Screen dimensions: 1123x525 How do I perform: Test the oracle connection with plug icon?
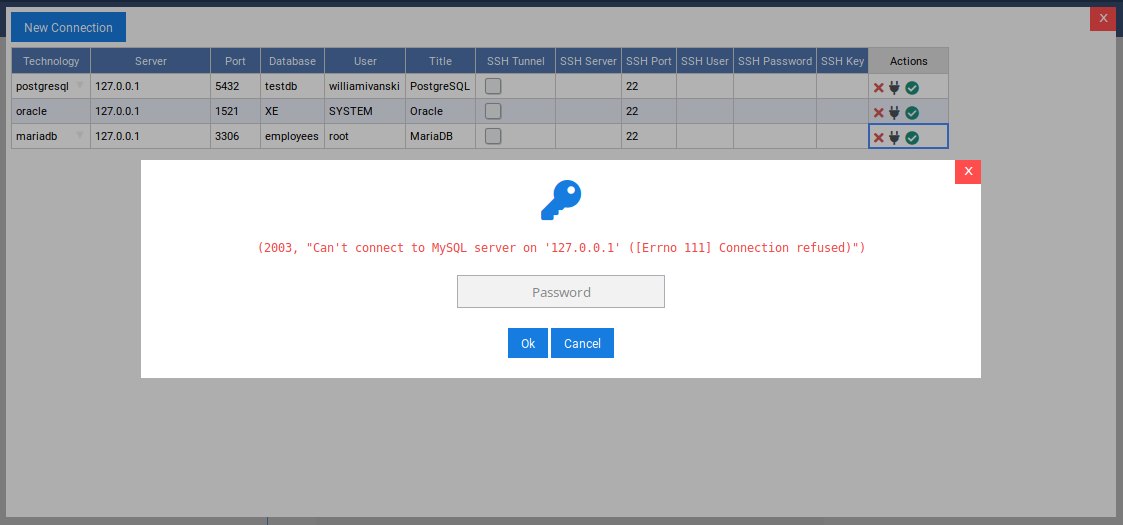[894, 112]
